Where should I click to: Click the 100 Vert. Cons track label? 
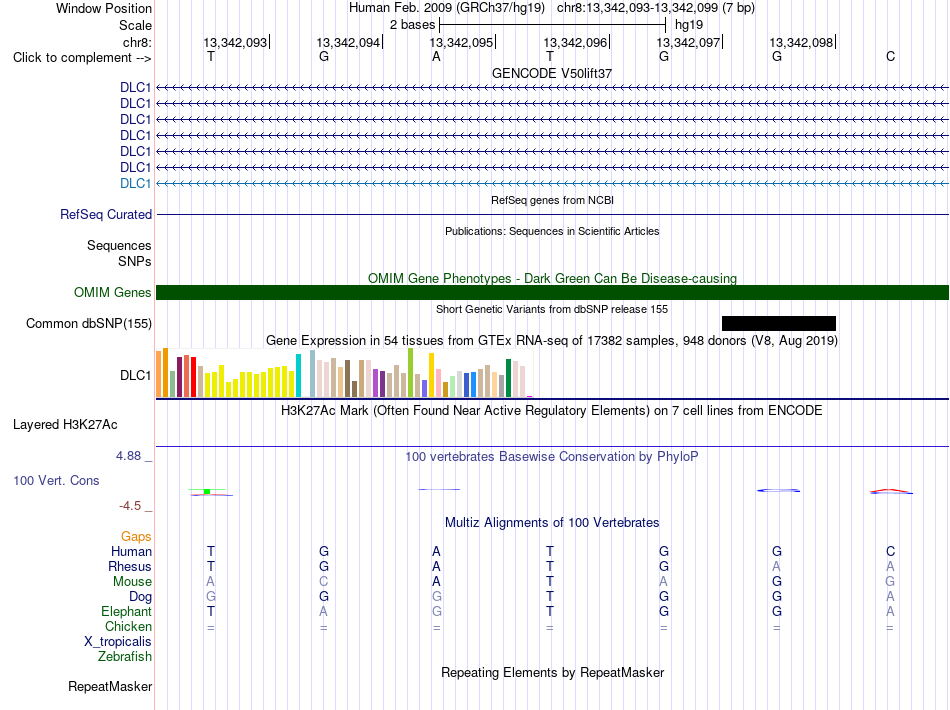[x=56, y=480]
